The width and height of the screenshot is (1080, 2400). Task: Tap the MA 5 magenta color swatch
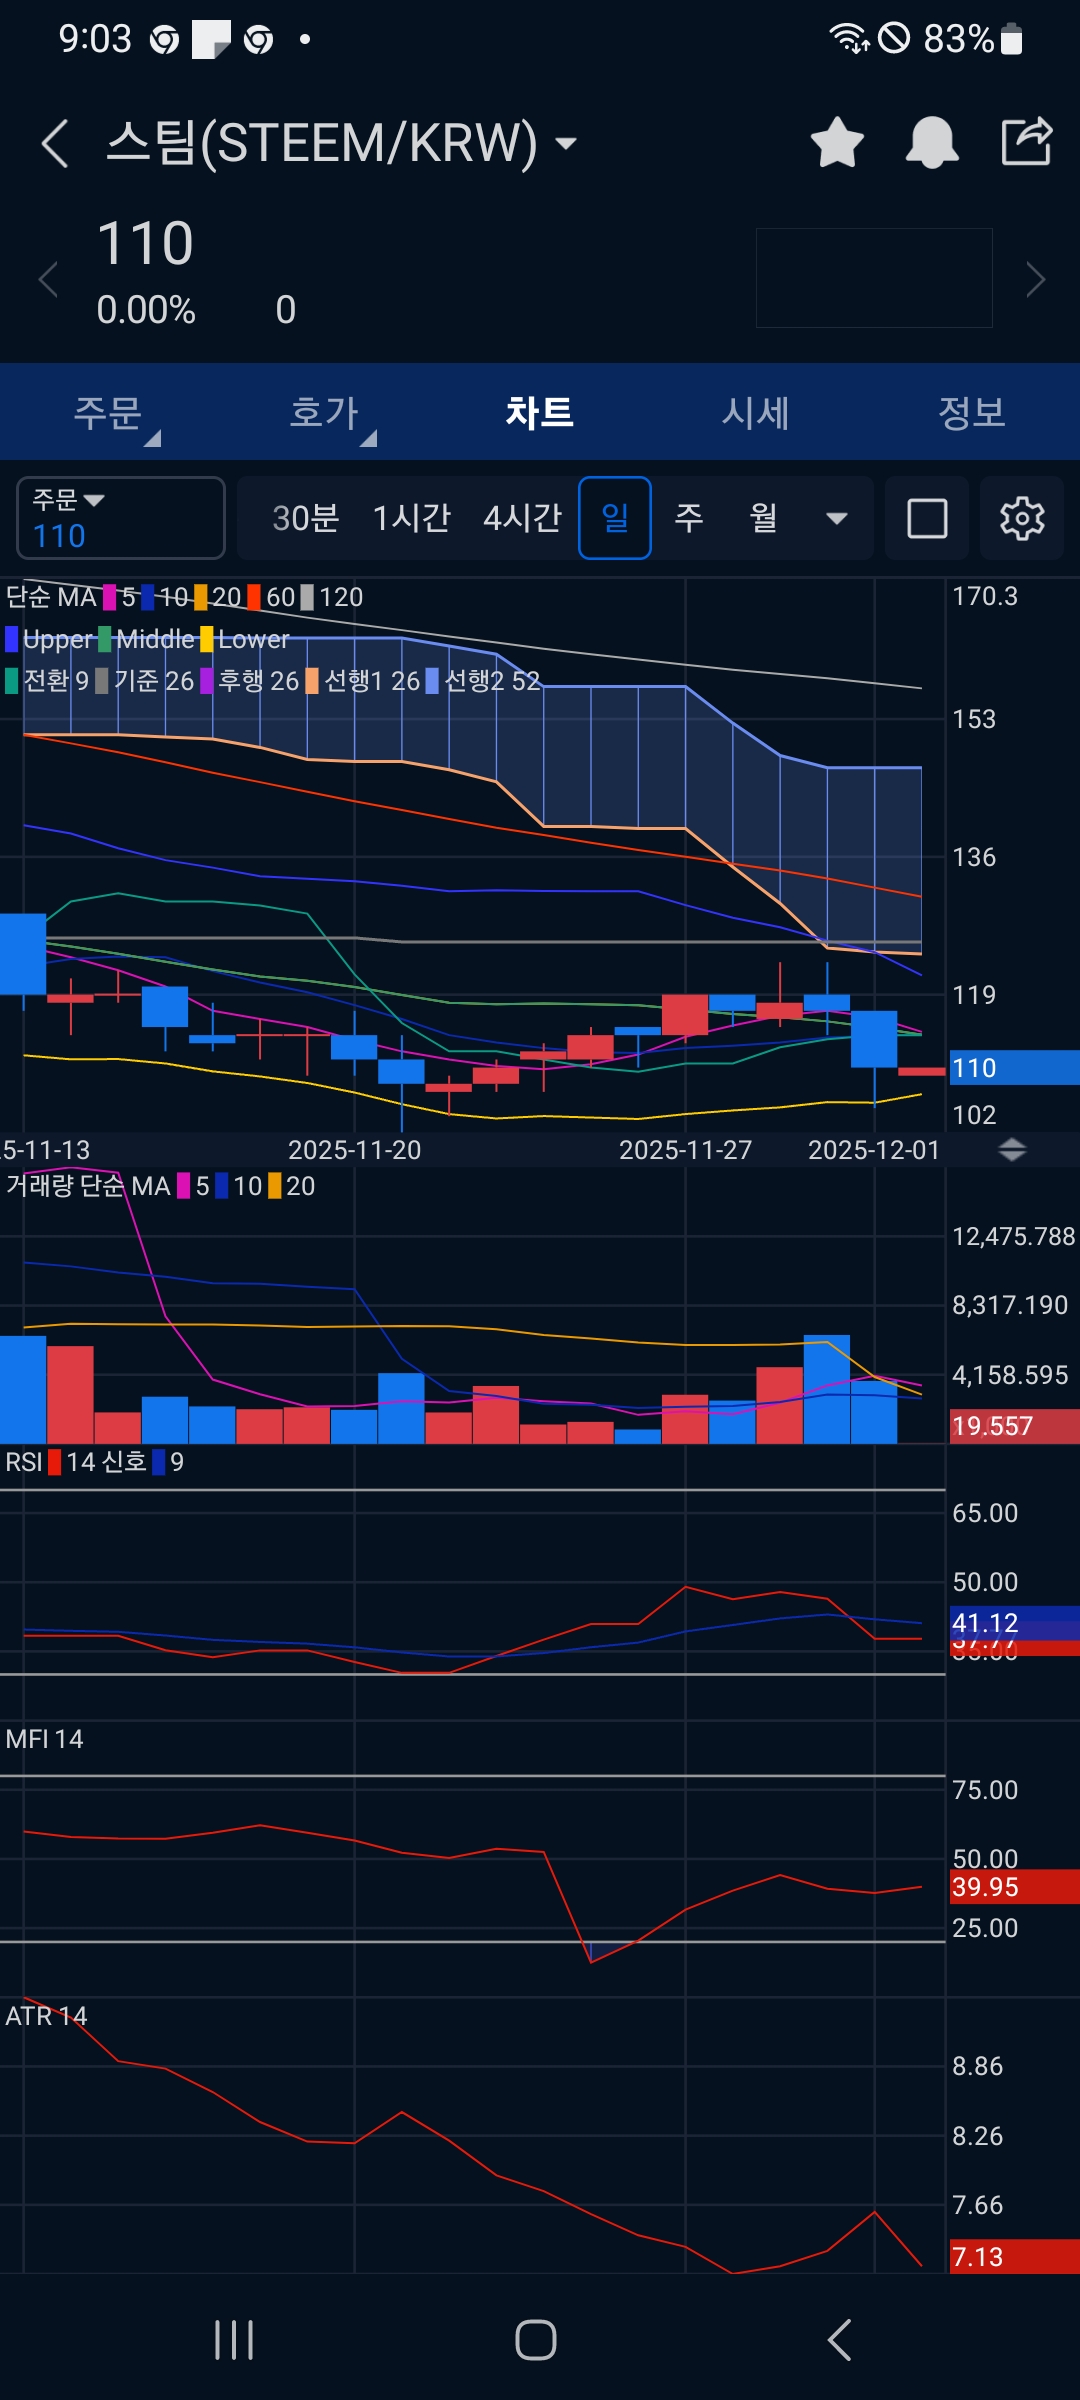110,597
